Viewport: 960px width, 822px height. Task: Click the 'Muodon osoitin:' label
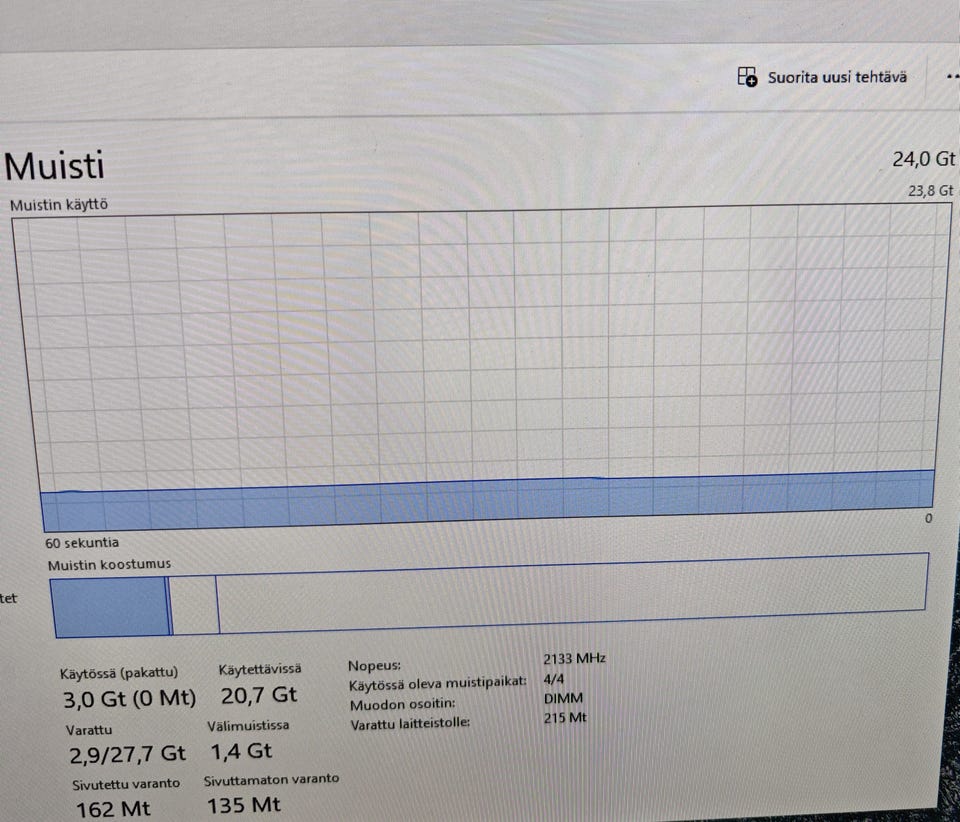click(x=402, y=704)
